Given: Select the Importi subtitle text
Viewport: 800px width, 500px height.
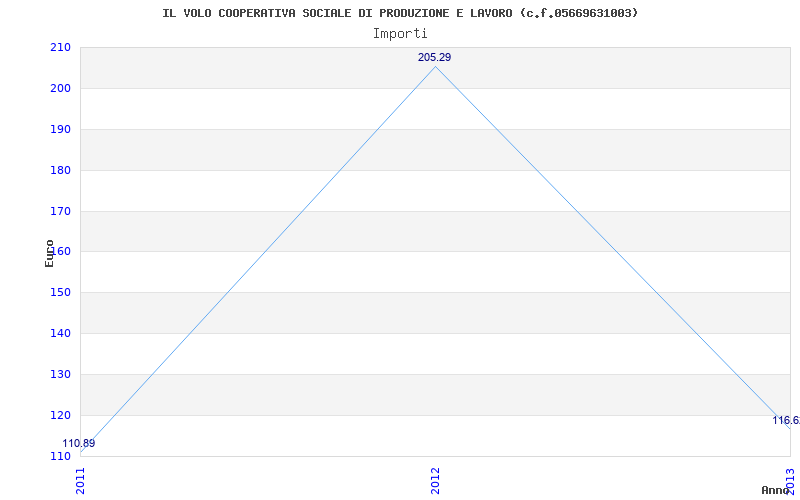Looking at the screenshot, I should click(x=400, y=34).
